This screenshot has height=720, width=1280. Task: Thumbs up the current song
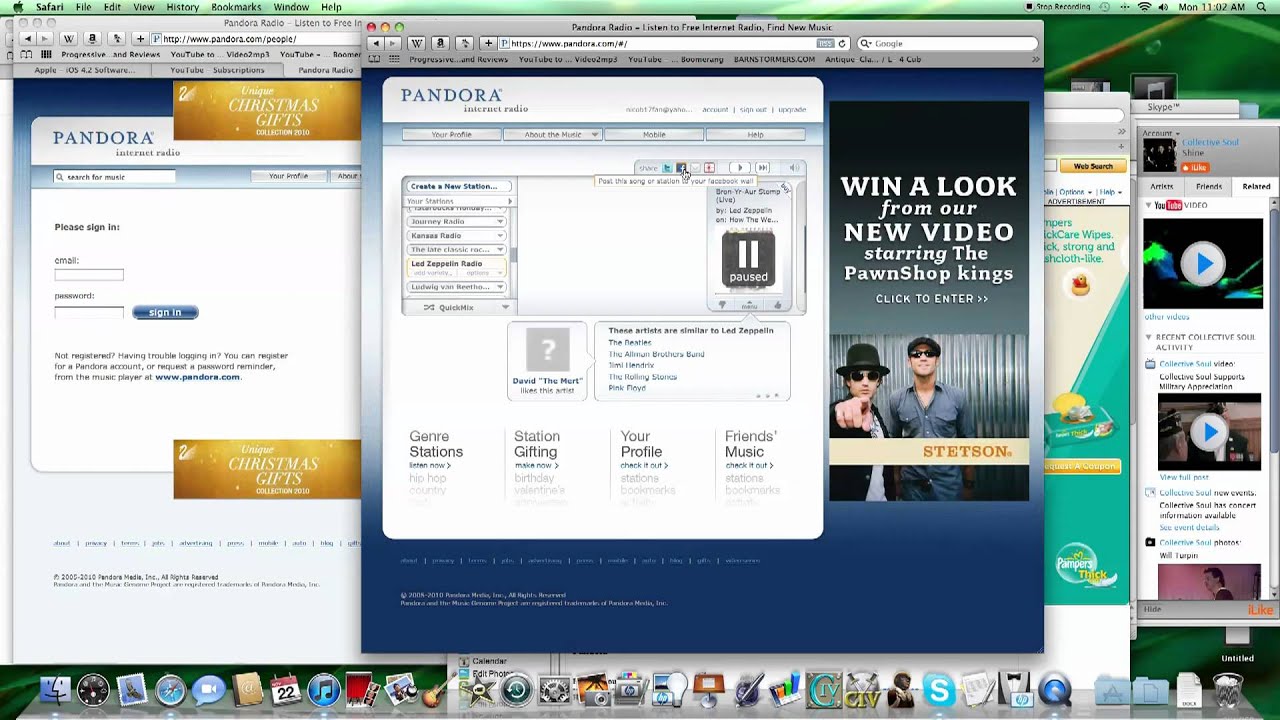pyautogui.click(x=777, y=305)
